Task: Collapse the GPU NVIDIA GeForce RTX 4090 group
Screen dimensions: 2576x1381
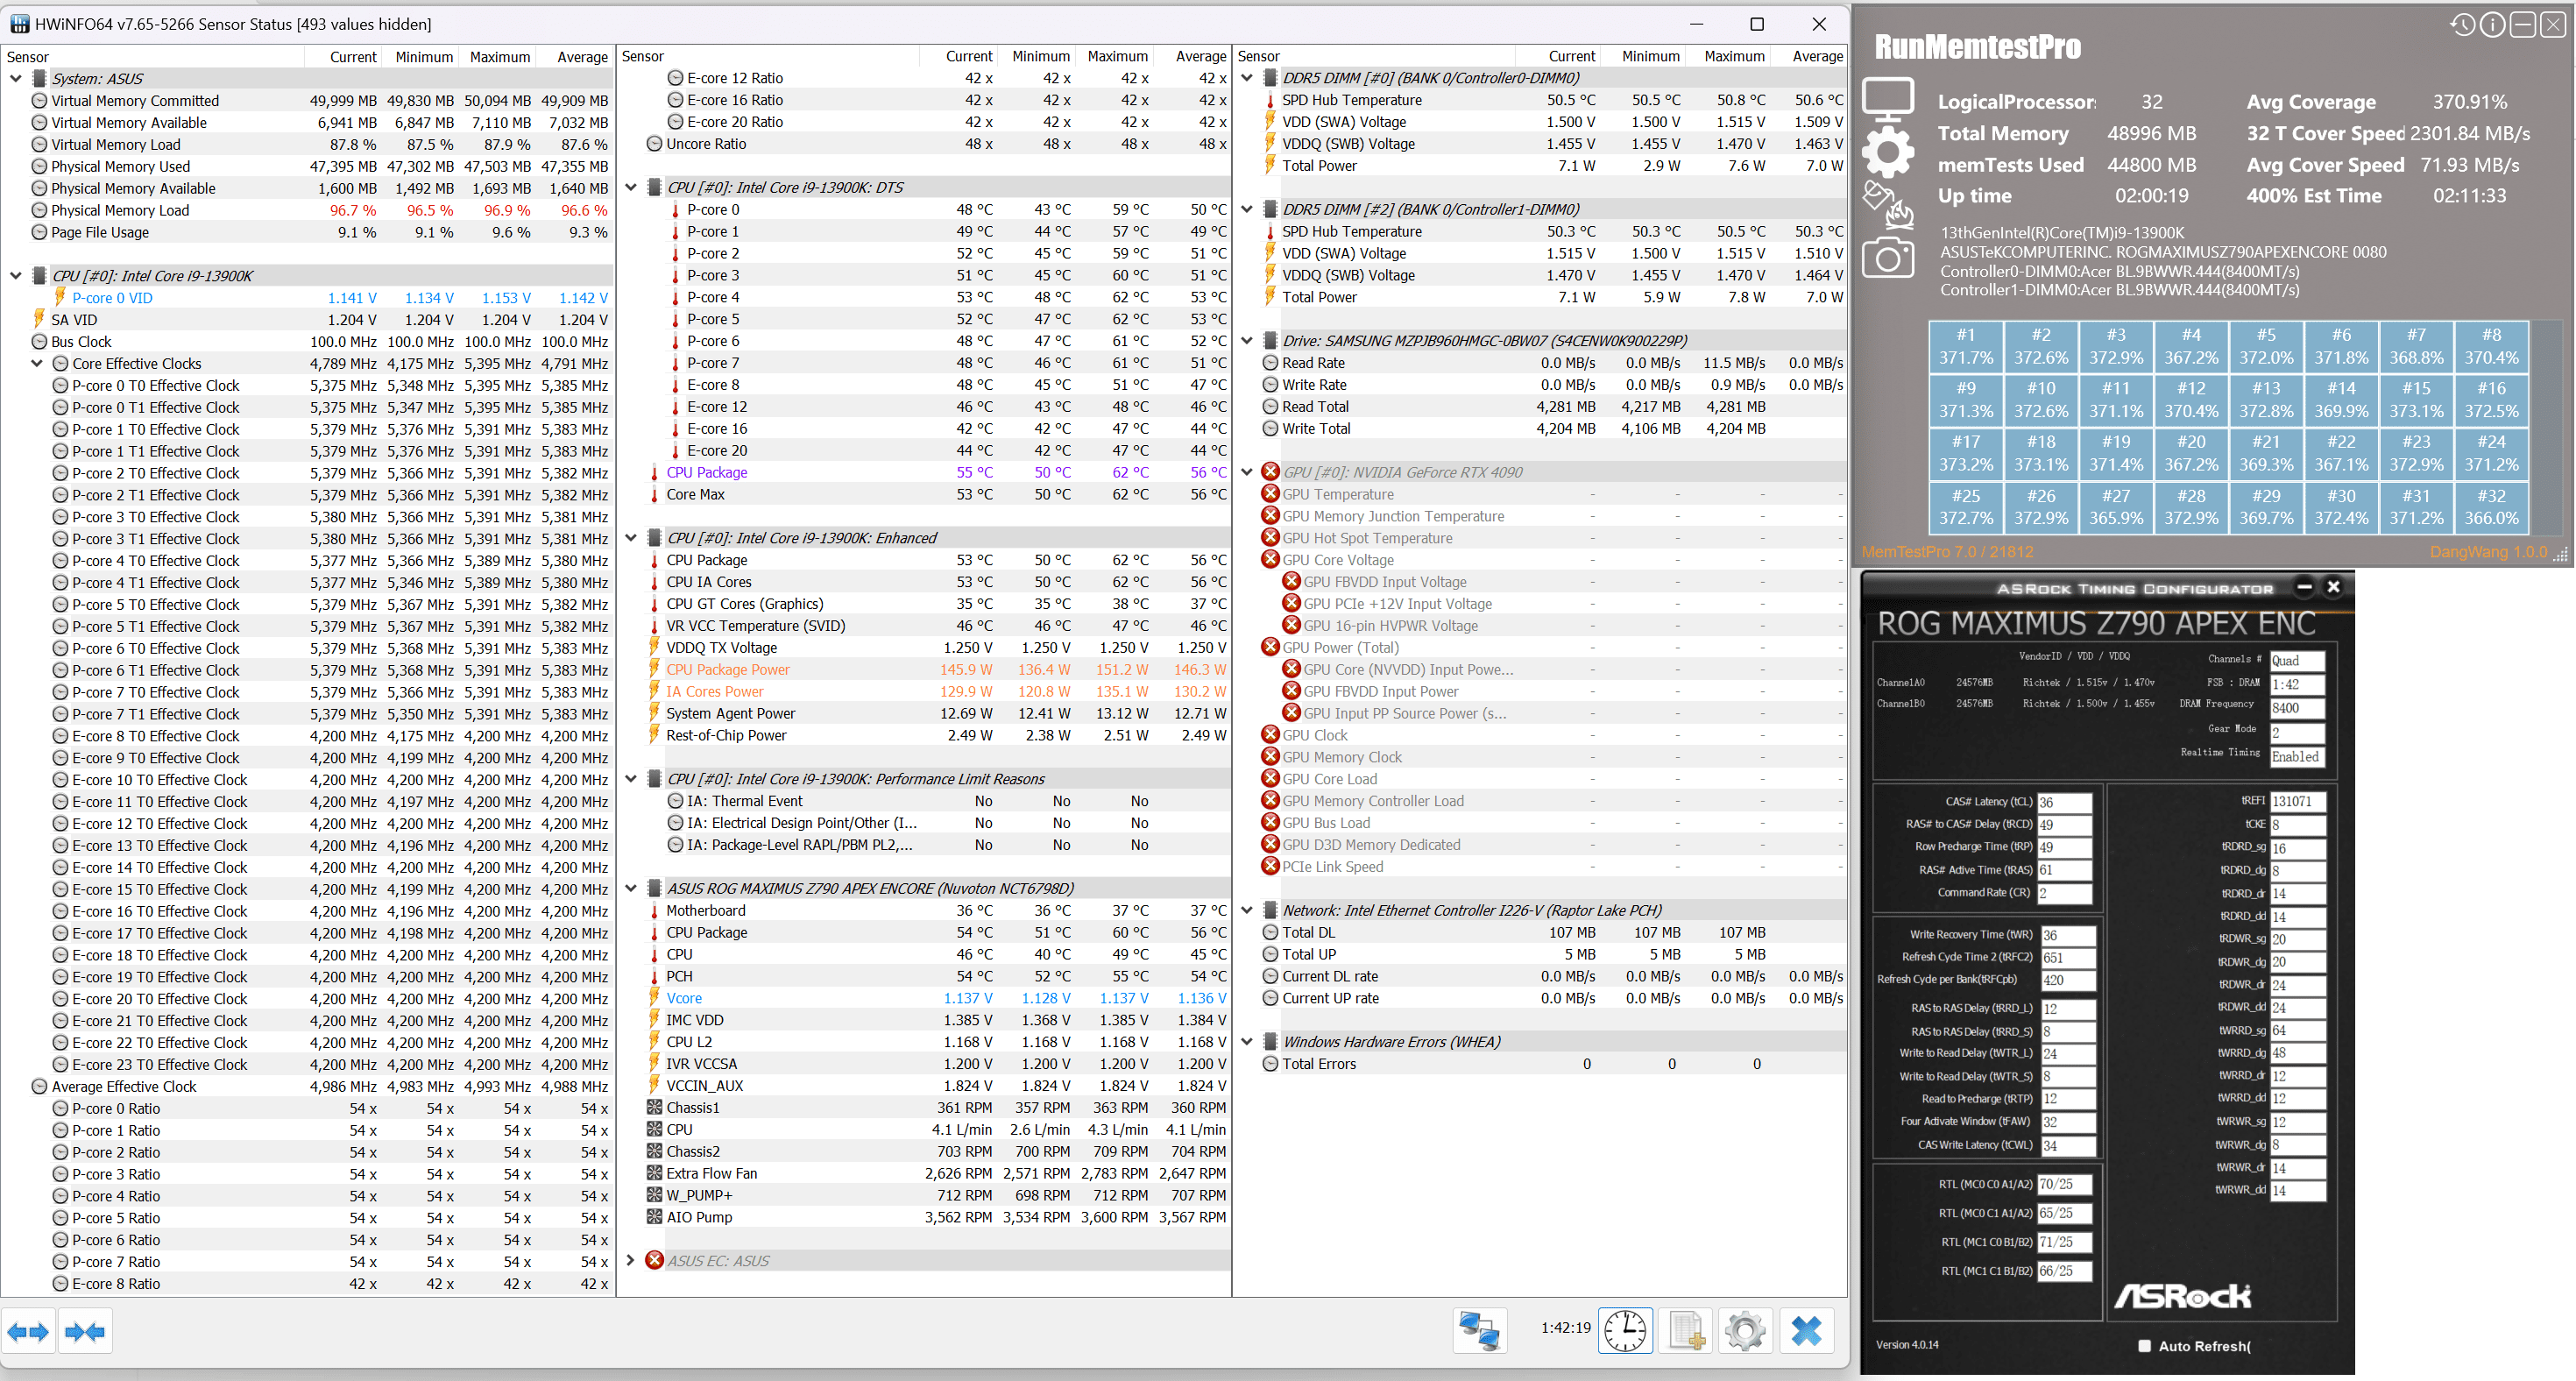Action: coord(1247,472)
